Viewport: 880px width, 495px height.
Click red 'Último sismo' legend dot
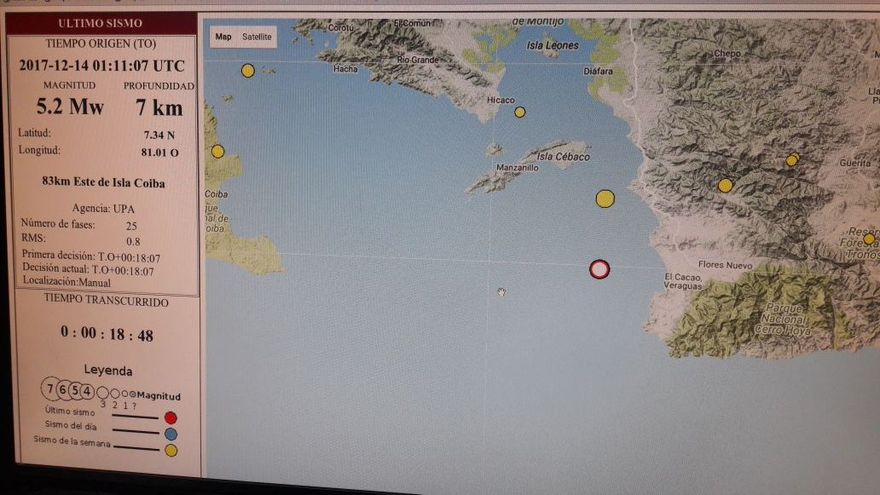[x=170, y=417]
